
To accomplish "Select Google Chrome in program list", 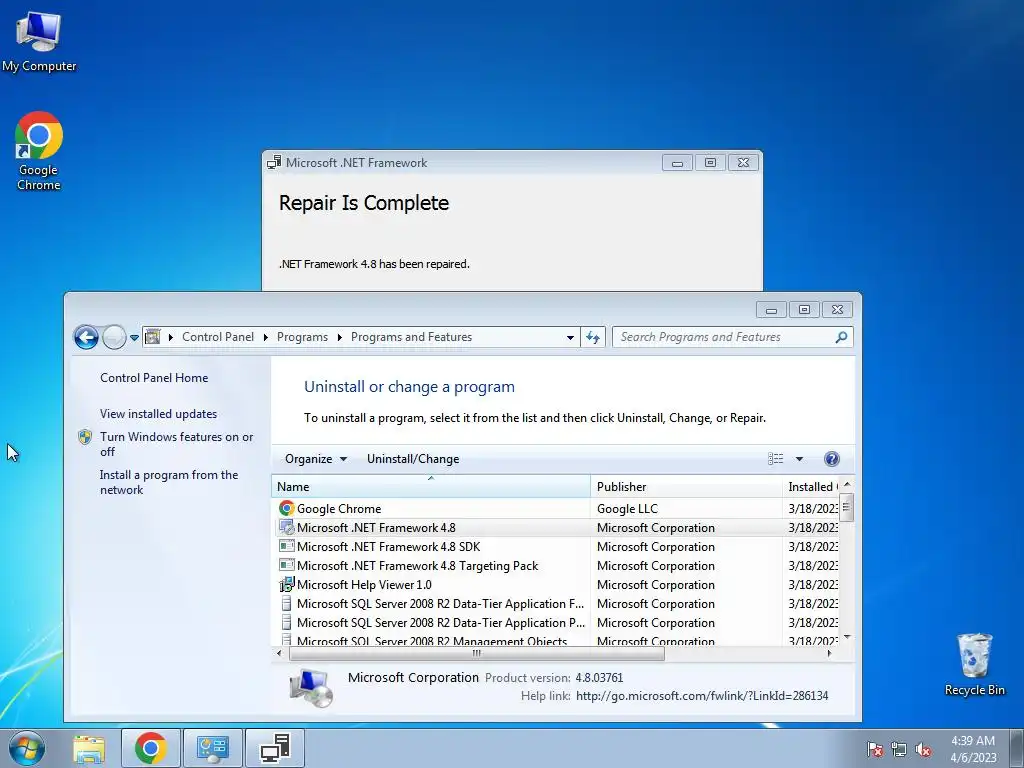I will click(x=339, y=509).
